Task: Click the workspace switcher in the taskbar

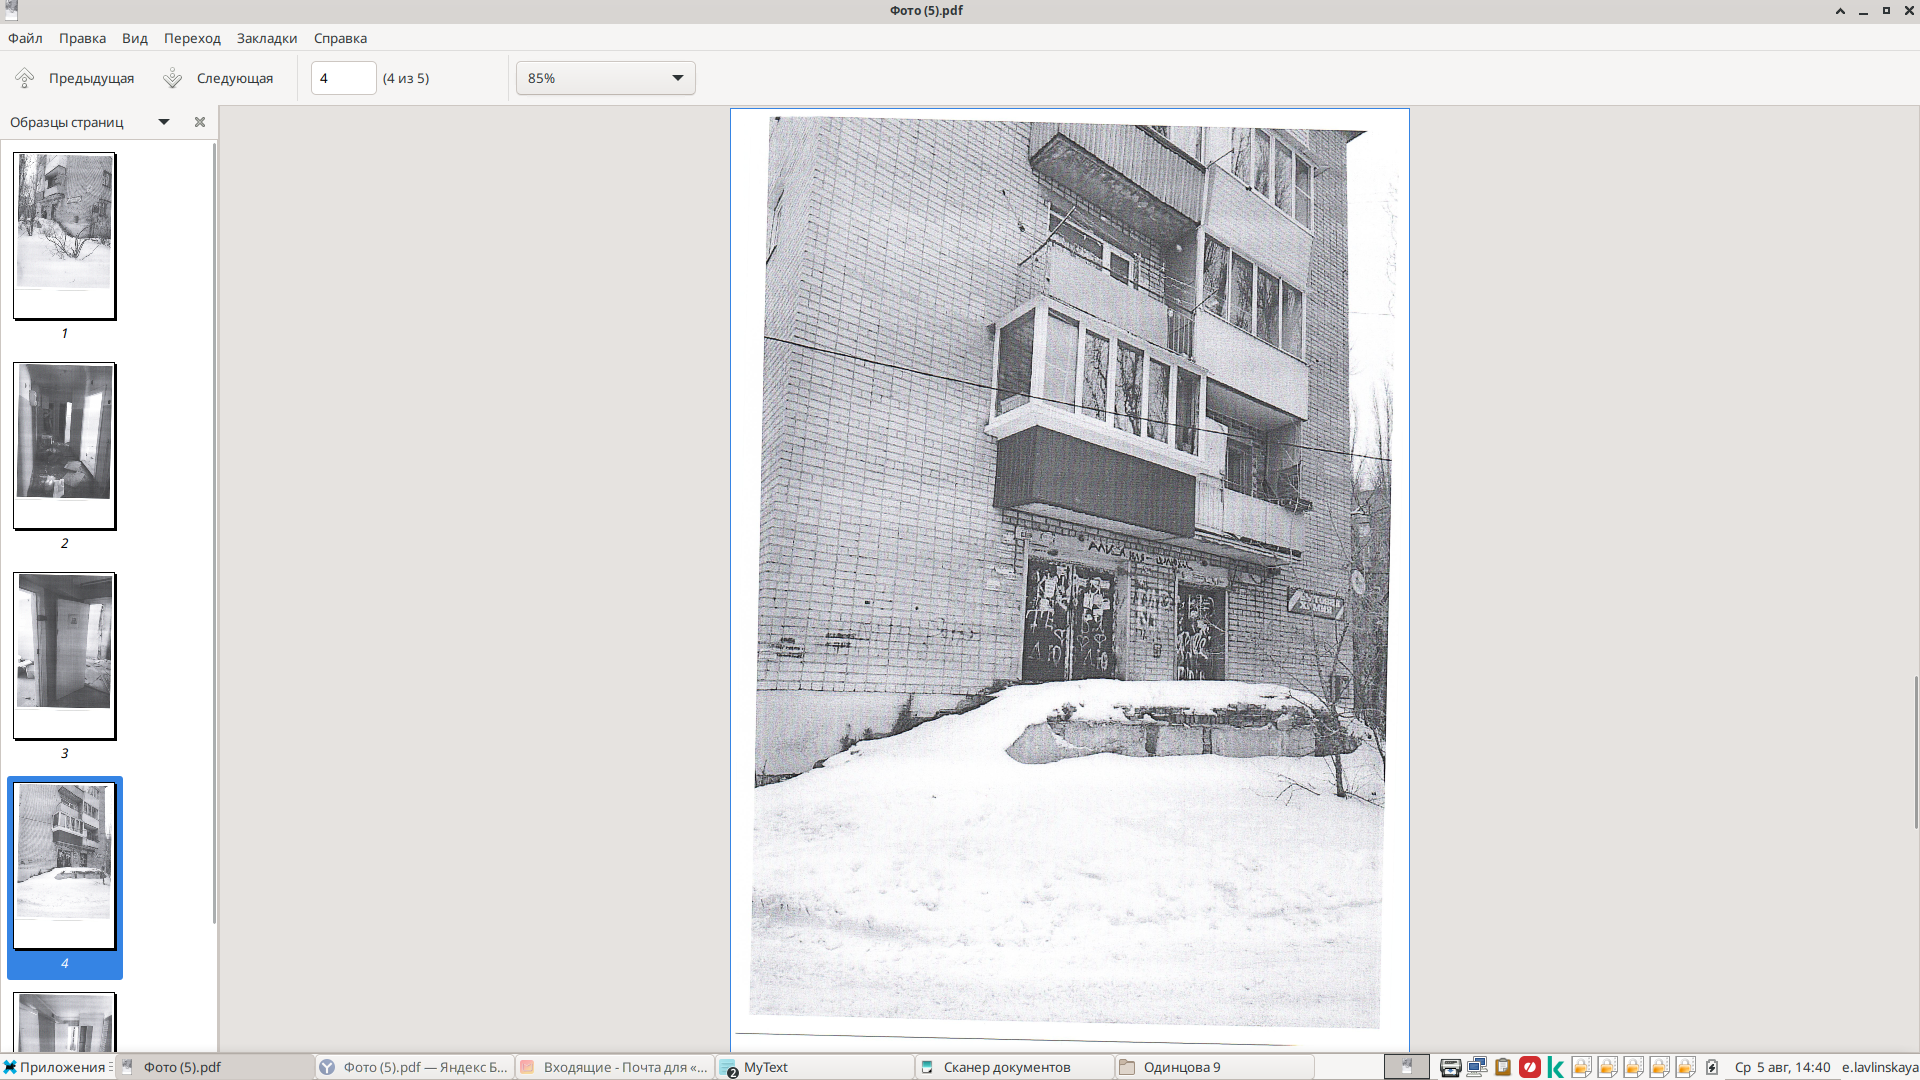Action: coord(1407,1067)
